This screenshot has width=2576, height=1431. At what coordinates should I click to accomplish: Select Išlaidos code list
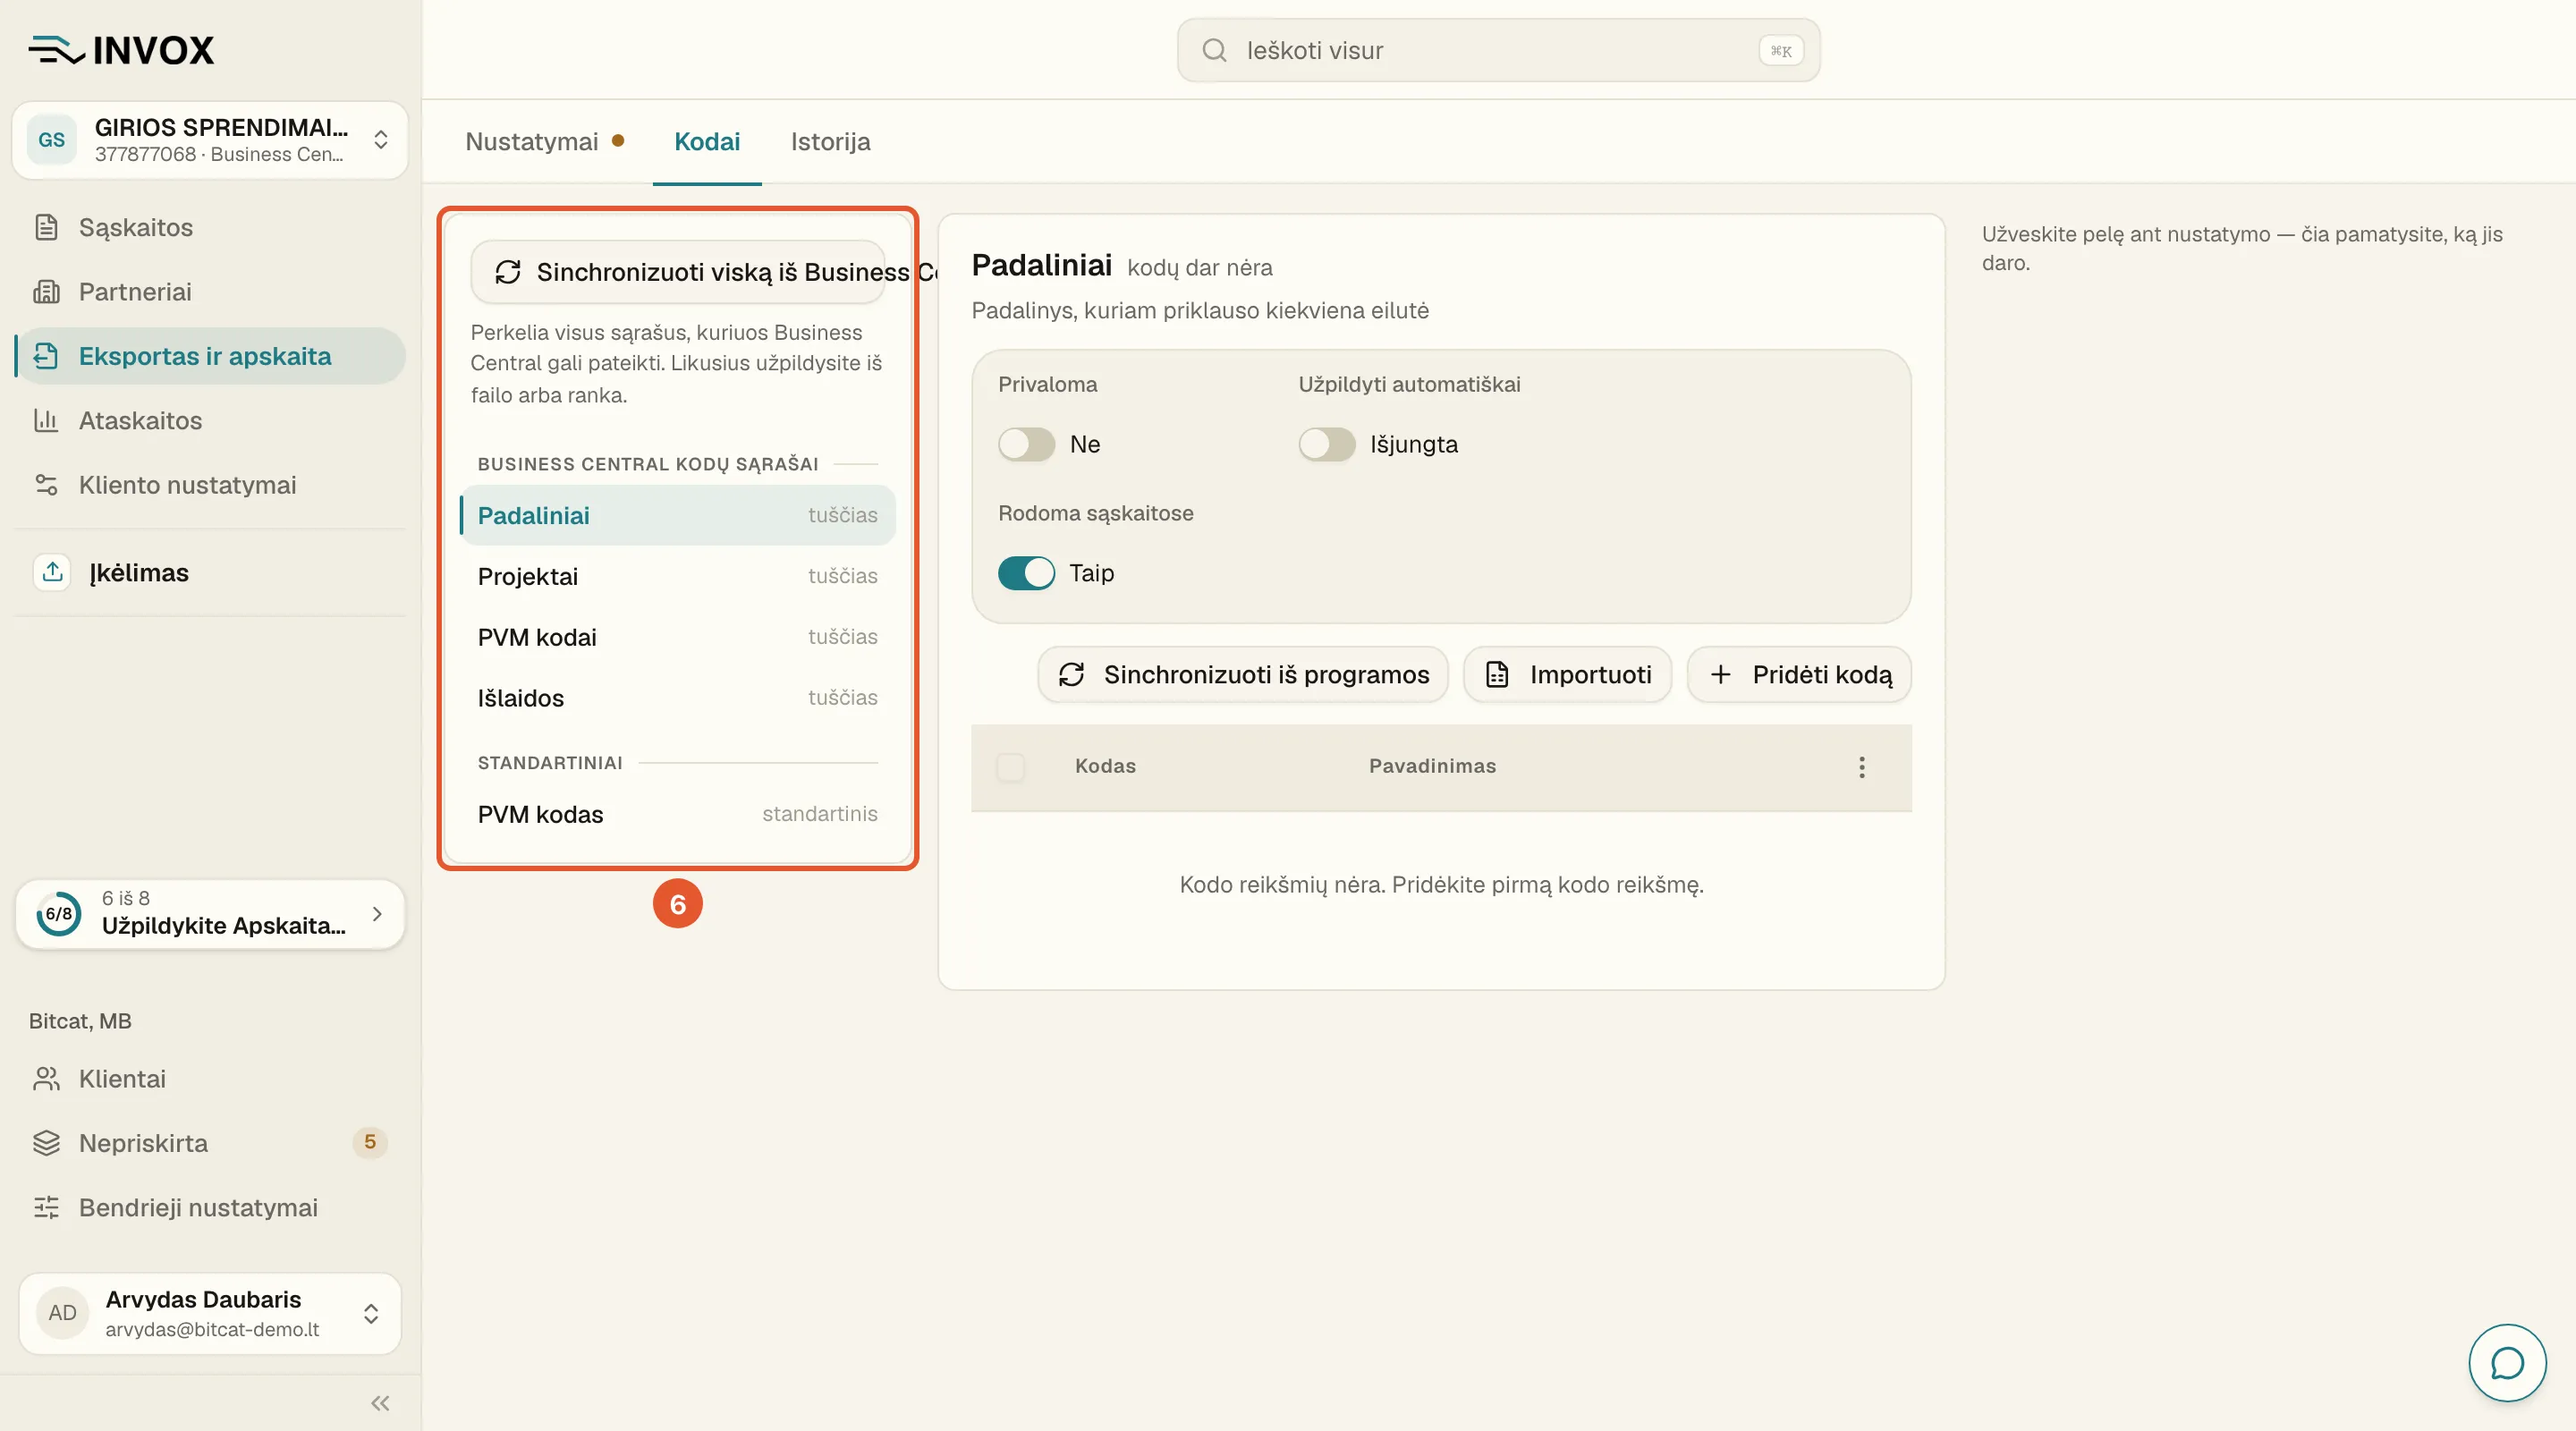(x=677, y=698)
